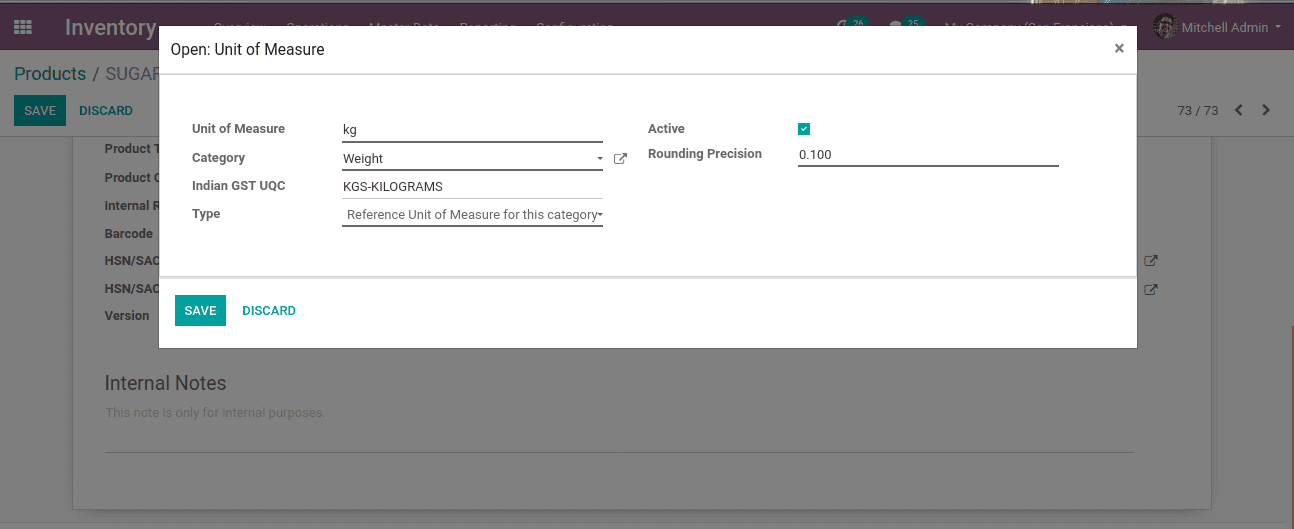Click the 73 / 73 pager counter
1294x529 pixels.
(x=1198, y=111)
